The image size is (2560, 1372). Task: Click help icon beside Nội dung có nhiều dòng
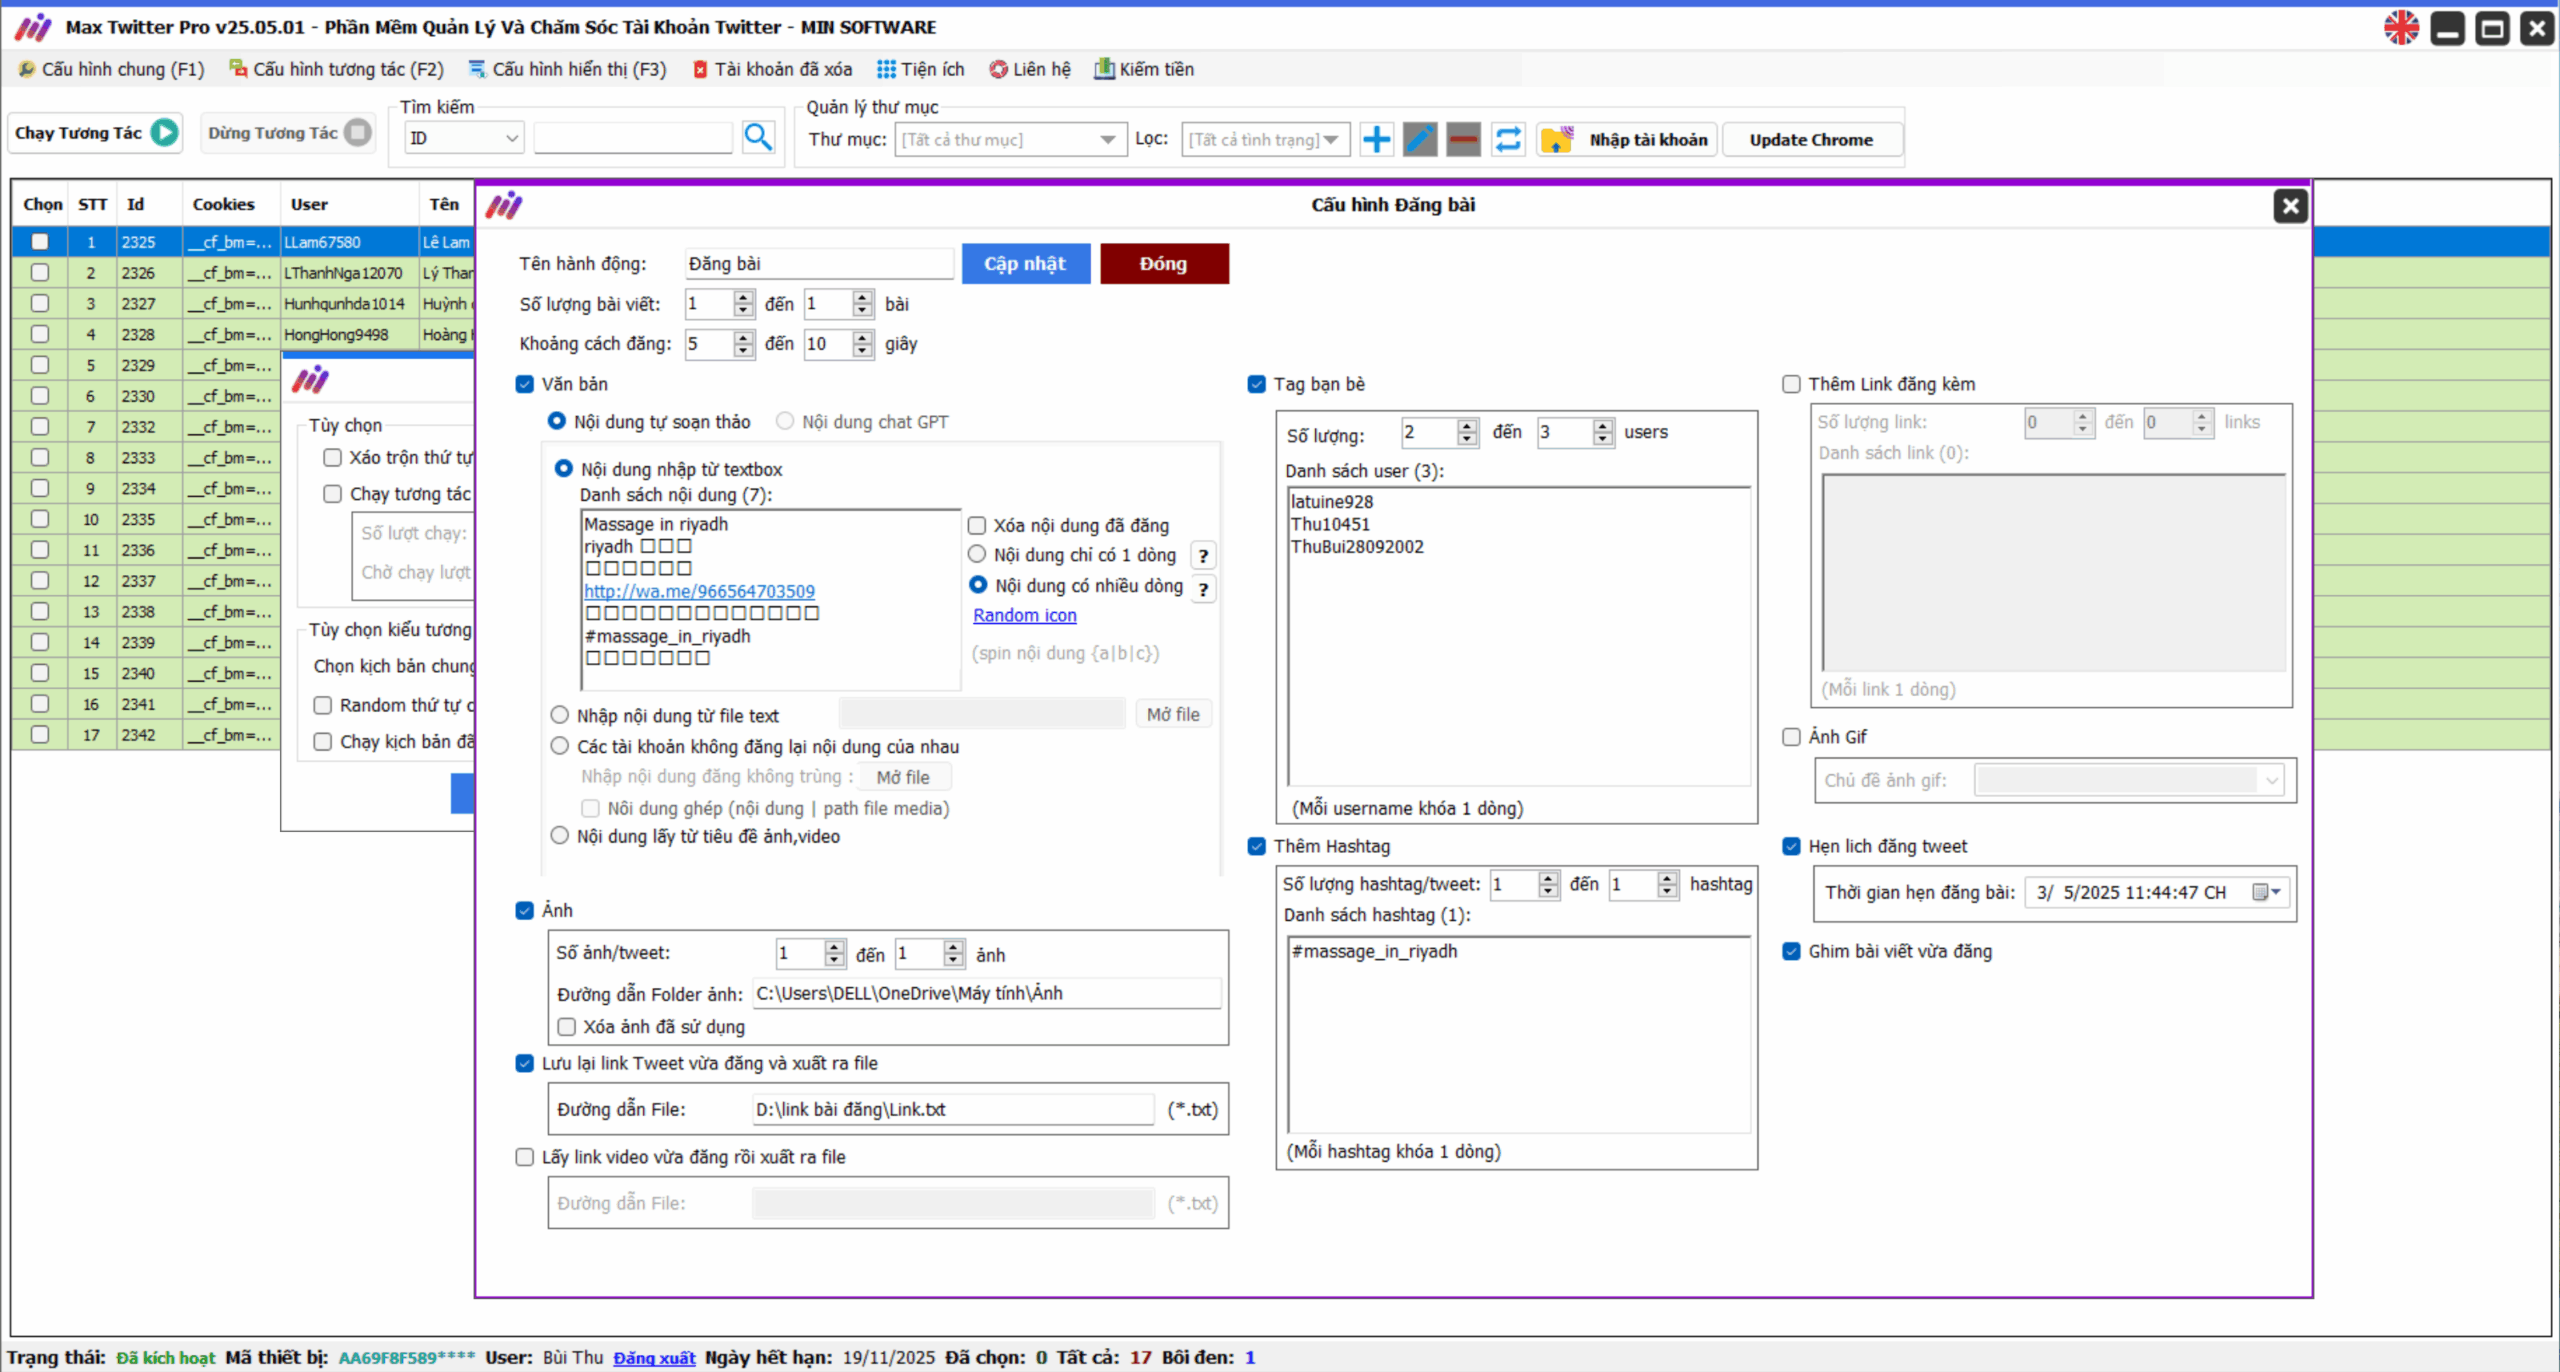point(1204,589)
